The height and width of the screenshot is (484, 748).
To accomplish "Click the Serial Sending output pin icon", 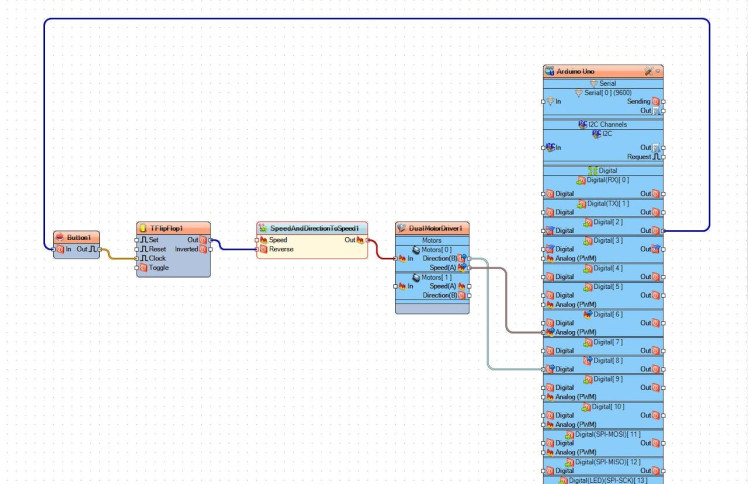I will pyautogui.click(x=656, y=101).
